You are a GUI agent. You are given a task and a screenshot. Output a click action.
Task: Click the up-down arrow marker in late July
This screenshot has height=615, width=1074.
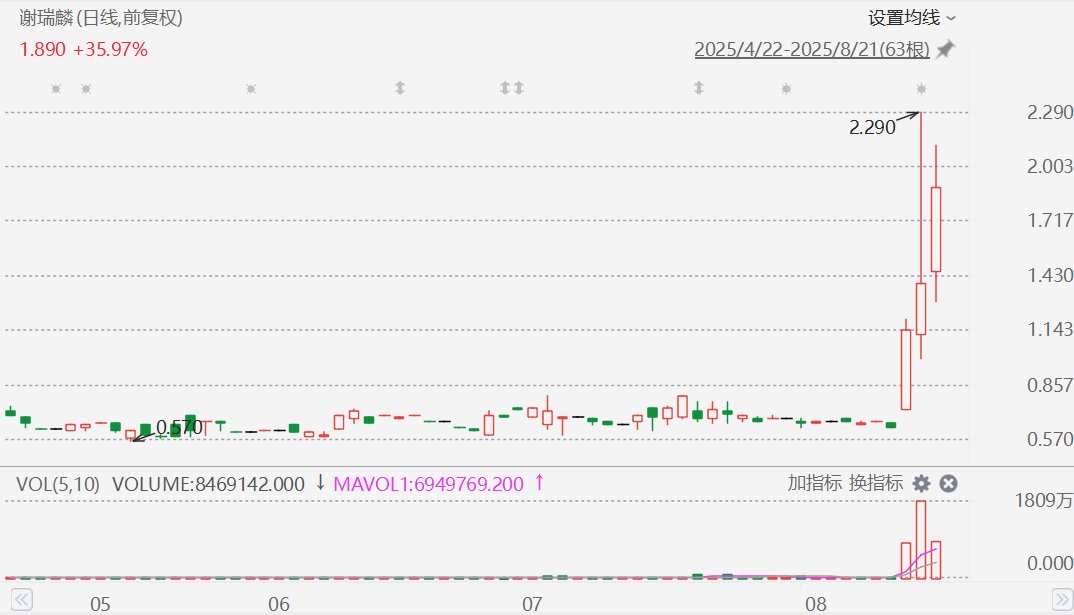click(x=699, y=88)
